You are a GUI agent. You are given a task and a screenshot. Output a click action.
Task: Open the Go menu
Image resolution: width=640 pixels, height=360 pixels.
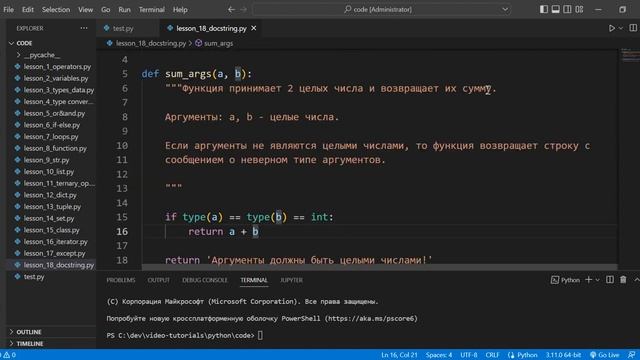coord(106,9)
